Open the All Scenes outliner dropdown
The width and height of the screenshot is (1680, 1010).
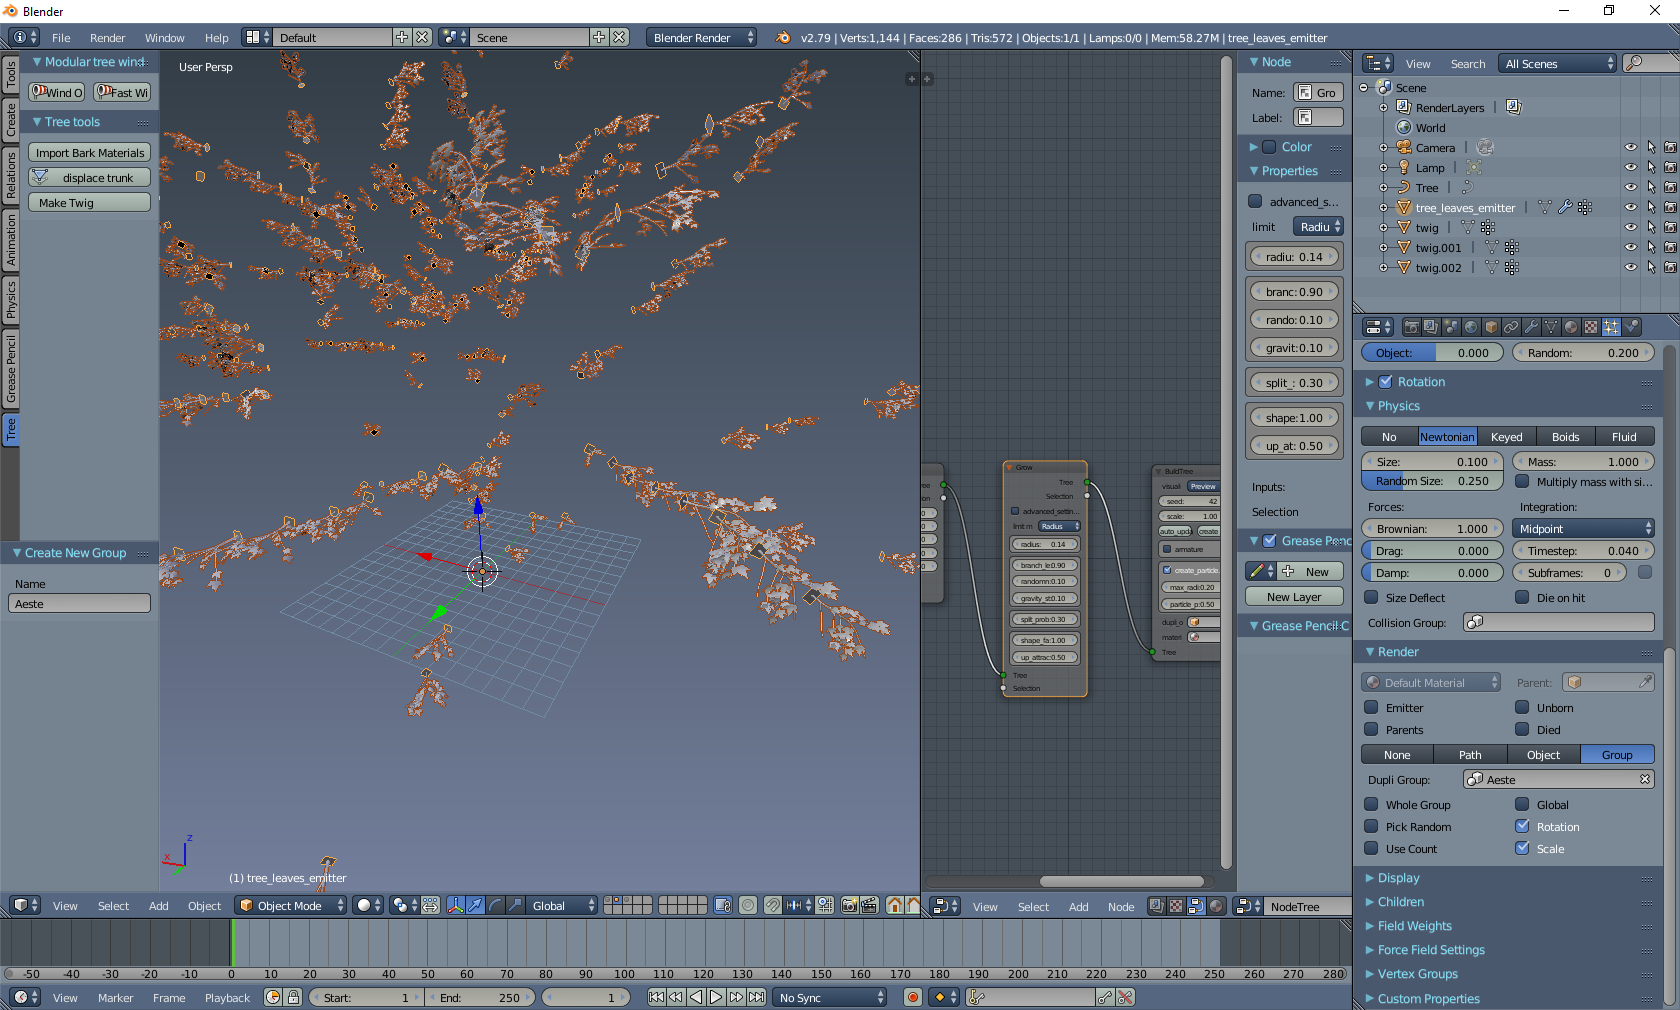click(x=1557, y=63)
